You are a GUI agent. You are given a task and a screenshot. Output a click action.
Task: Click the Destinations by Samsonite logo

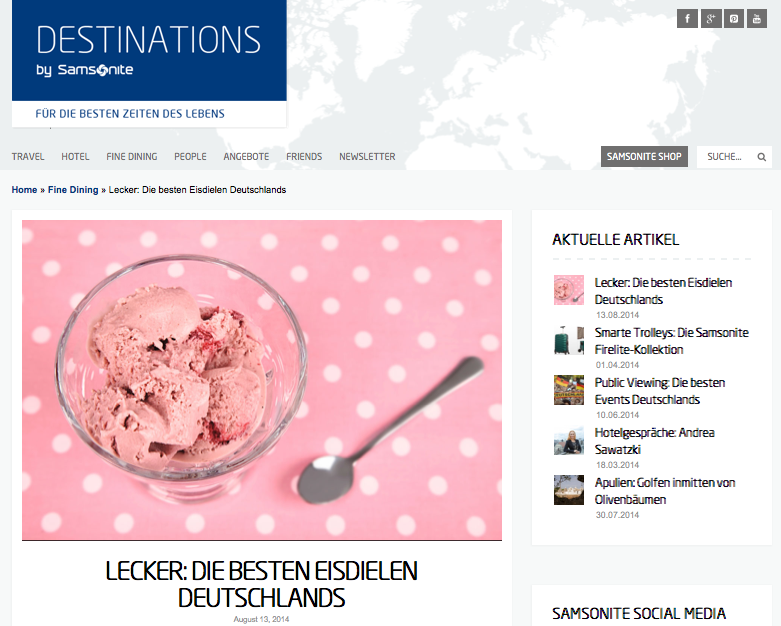149,50
